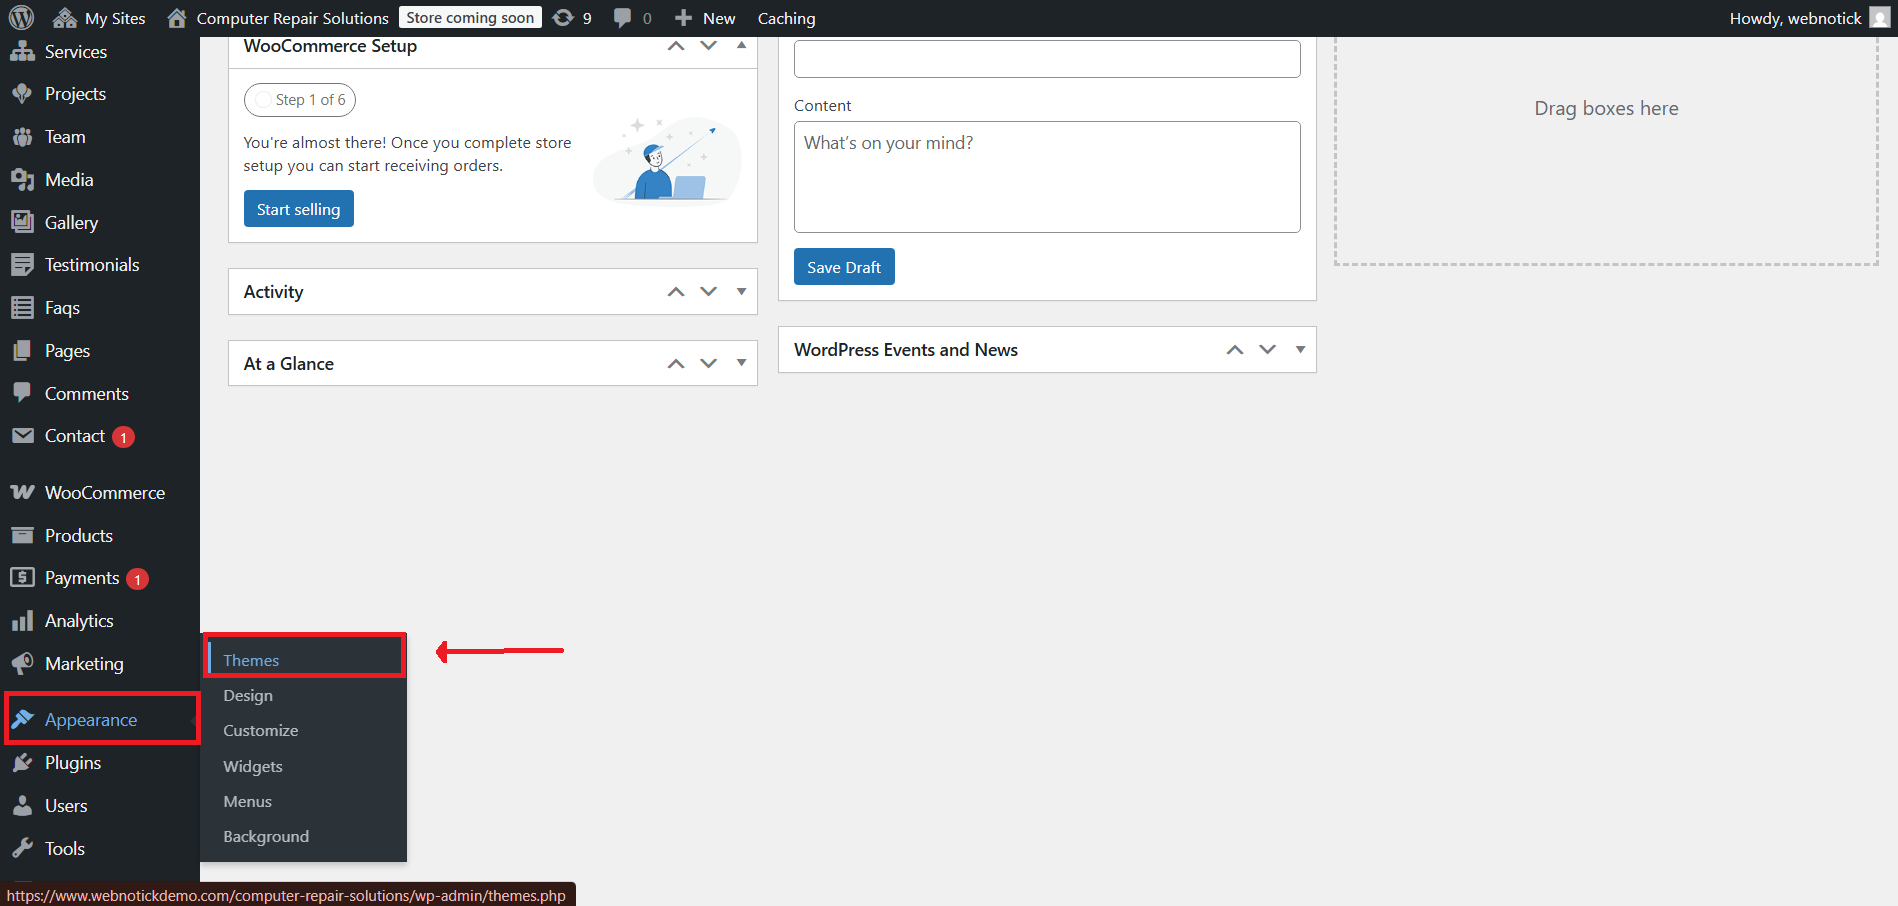Screen dimensions: 1898x906
Task: Click the WordPress logo icon
Action: (21, 18)
